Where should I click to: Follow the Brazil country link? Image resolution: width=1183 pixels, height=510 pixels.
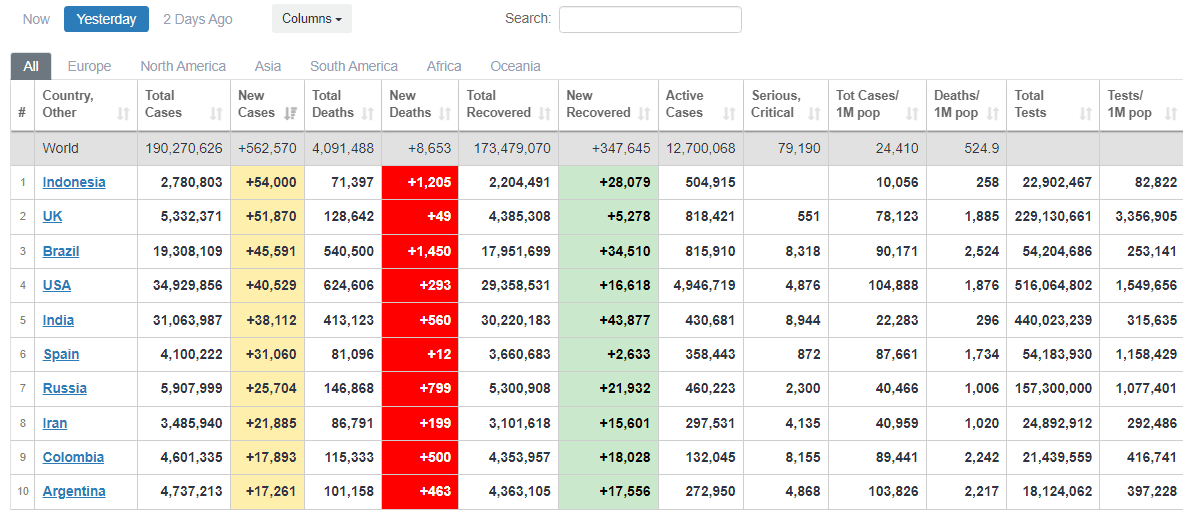tap(61, 251)
